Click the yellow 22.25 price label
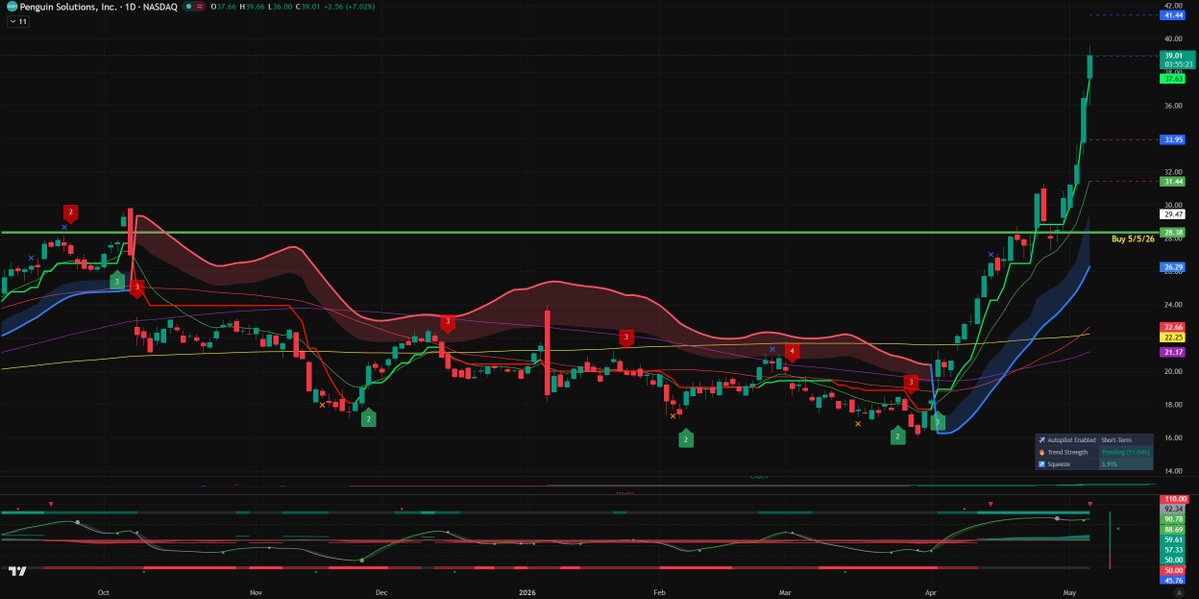 (x=1174, y=337)
